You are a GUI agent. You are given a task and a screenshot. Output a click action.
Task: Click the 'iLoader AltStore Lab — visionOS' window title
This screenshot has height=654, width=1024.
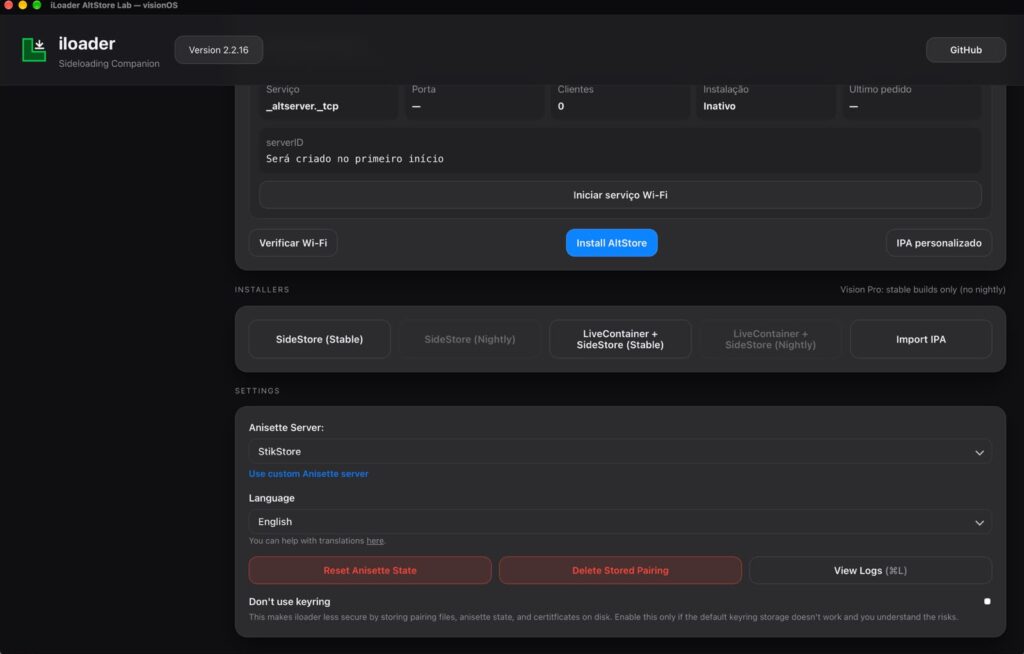(114, 5)
